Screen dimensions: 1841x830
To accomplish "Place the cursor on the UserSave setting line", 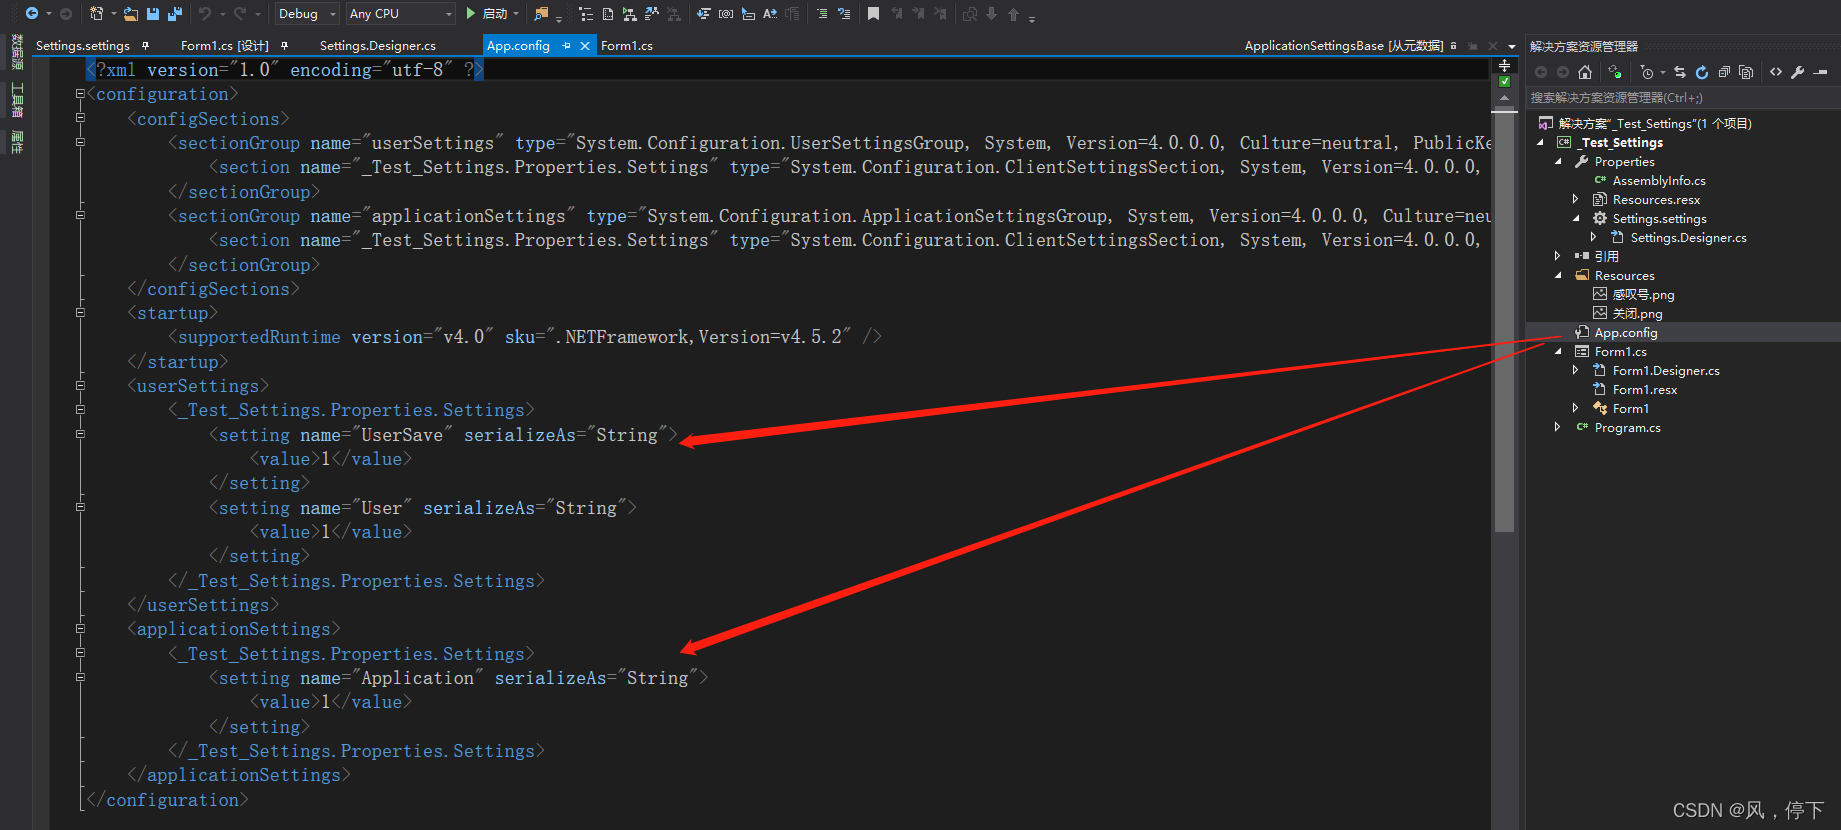I will point(443,435).
